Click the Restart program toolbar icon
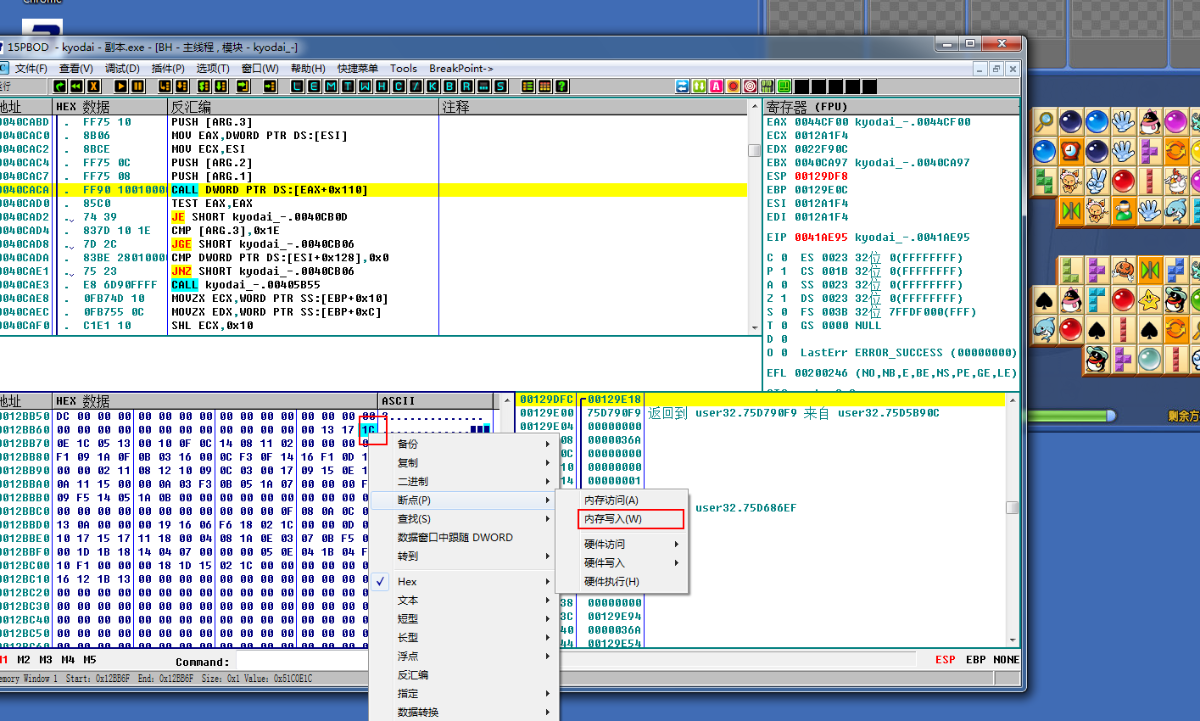1200x721 pixels. [77, 86]
